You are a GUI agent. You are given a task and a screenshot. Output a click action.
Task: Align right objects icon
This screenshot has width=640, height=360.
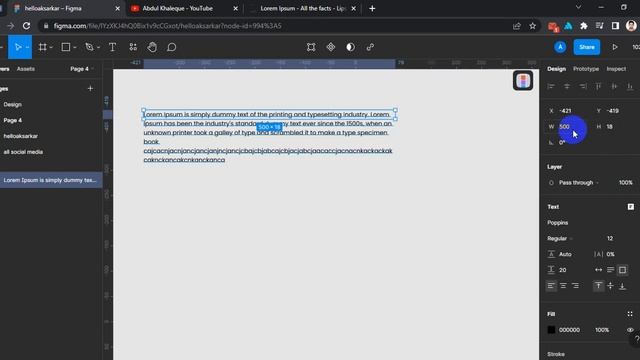pos(583,86)
